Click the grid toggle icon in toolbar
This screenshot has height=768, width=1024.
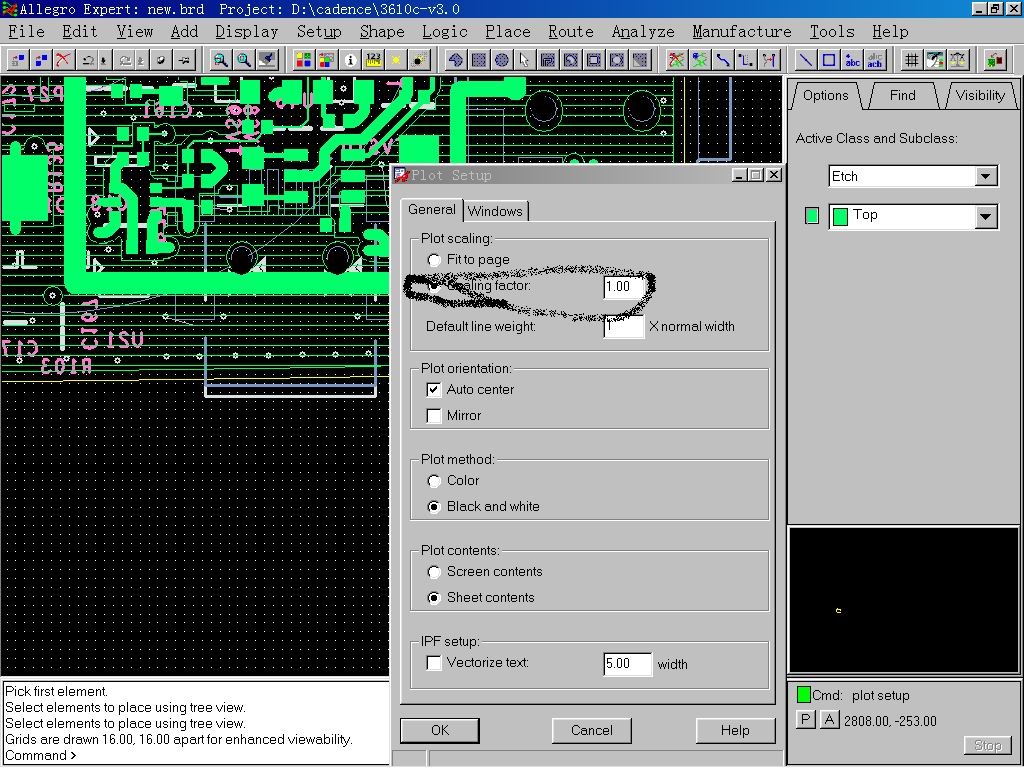(x=911, y=60)
